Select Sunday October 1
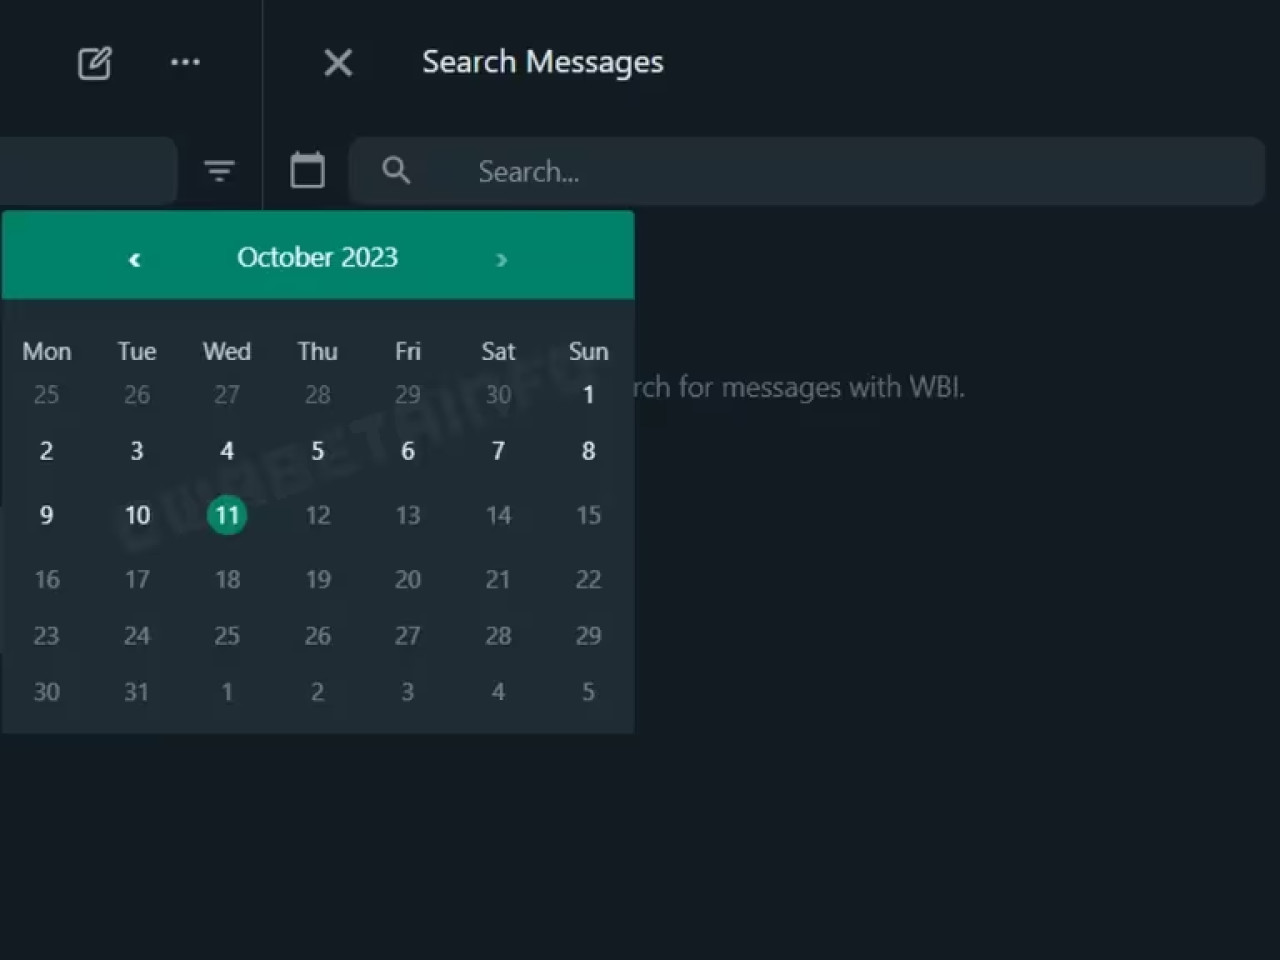 [x=588, y=395]
